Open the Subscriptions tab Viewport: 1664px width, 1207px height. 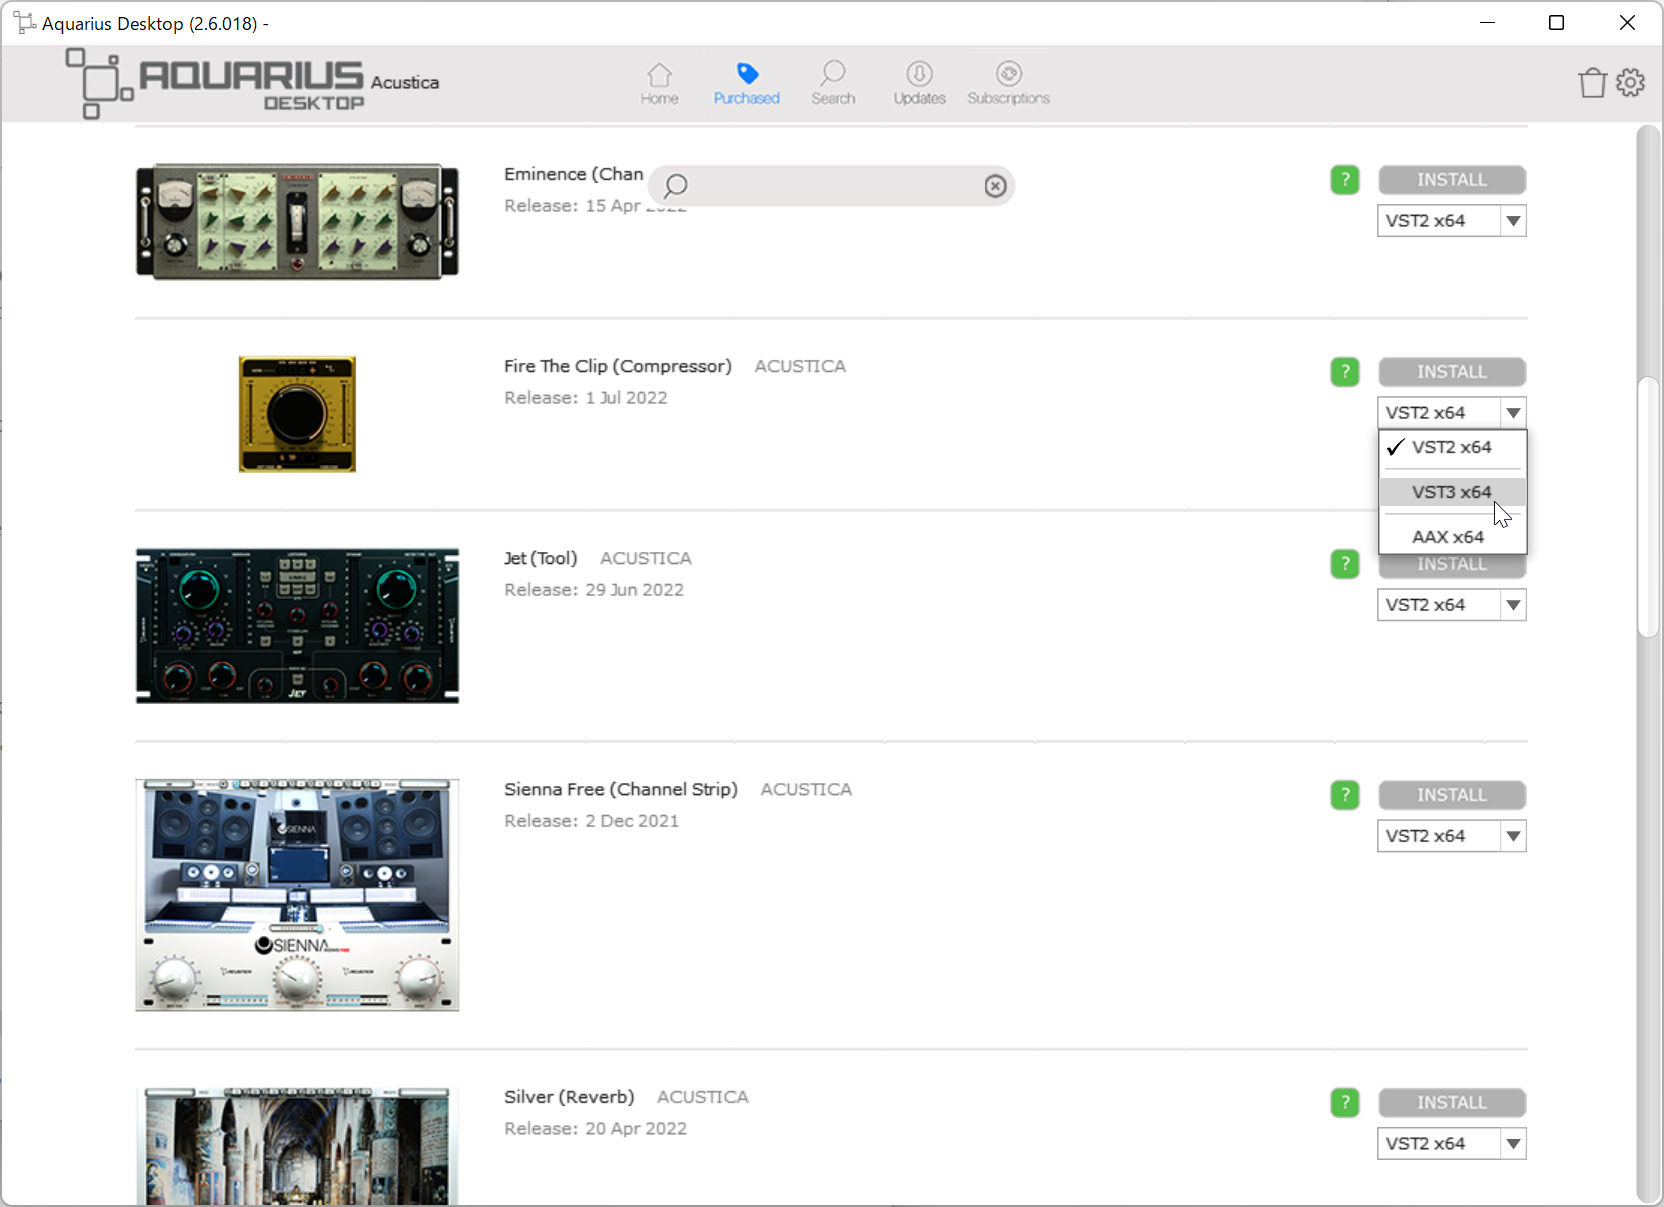pyautogui.click(x=1008, y=83)
